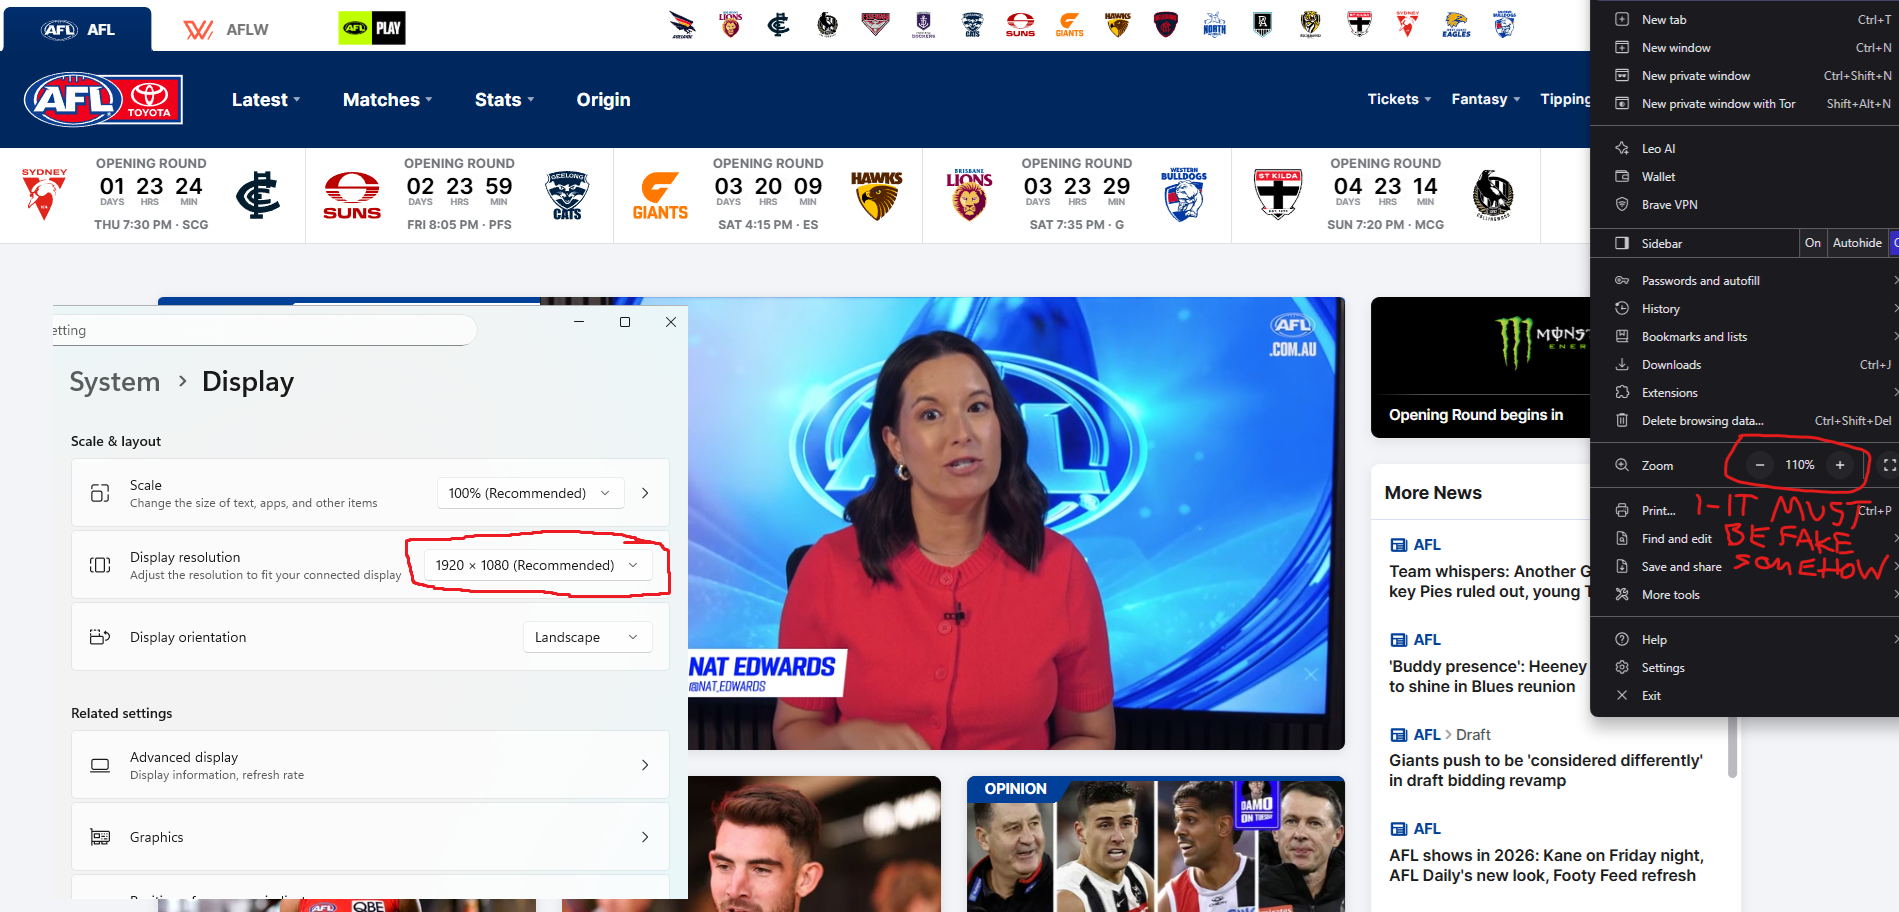The width and height of the screenshot is (1899, 912).
Task: Go back to System in the Settings breadcrumb
Action: (115, 382)
